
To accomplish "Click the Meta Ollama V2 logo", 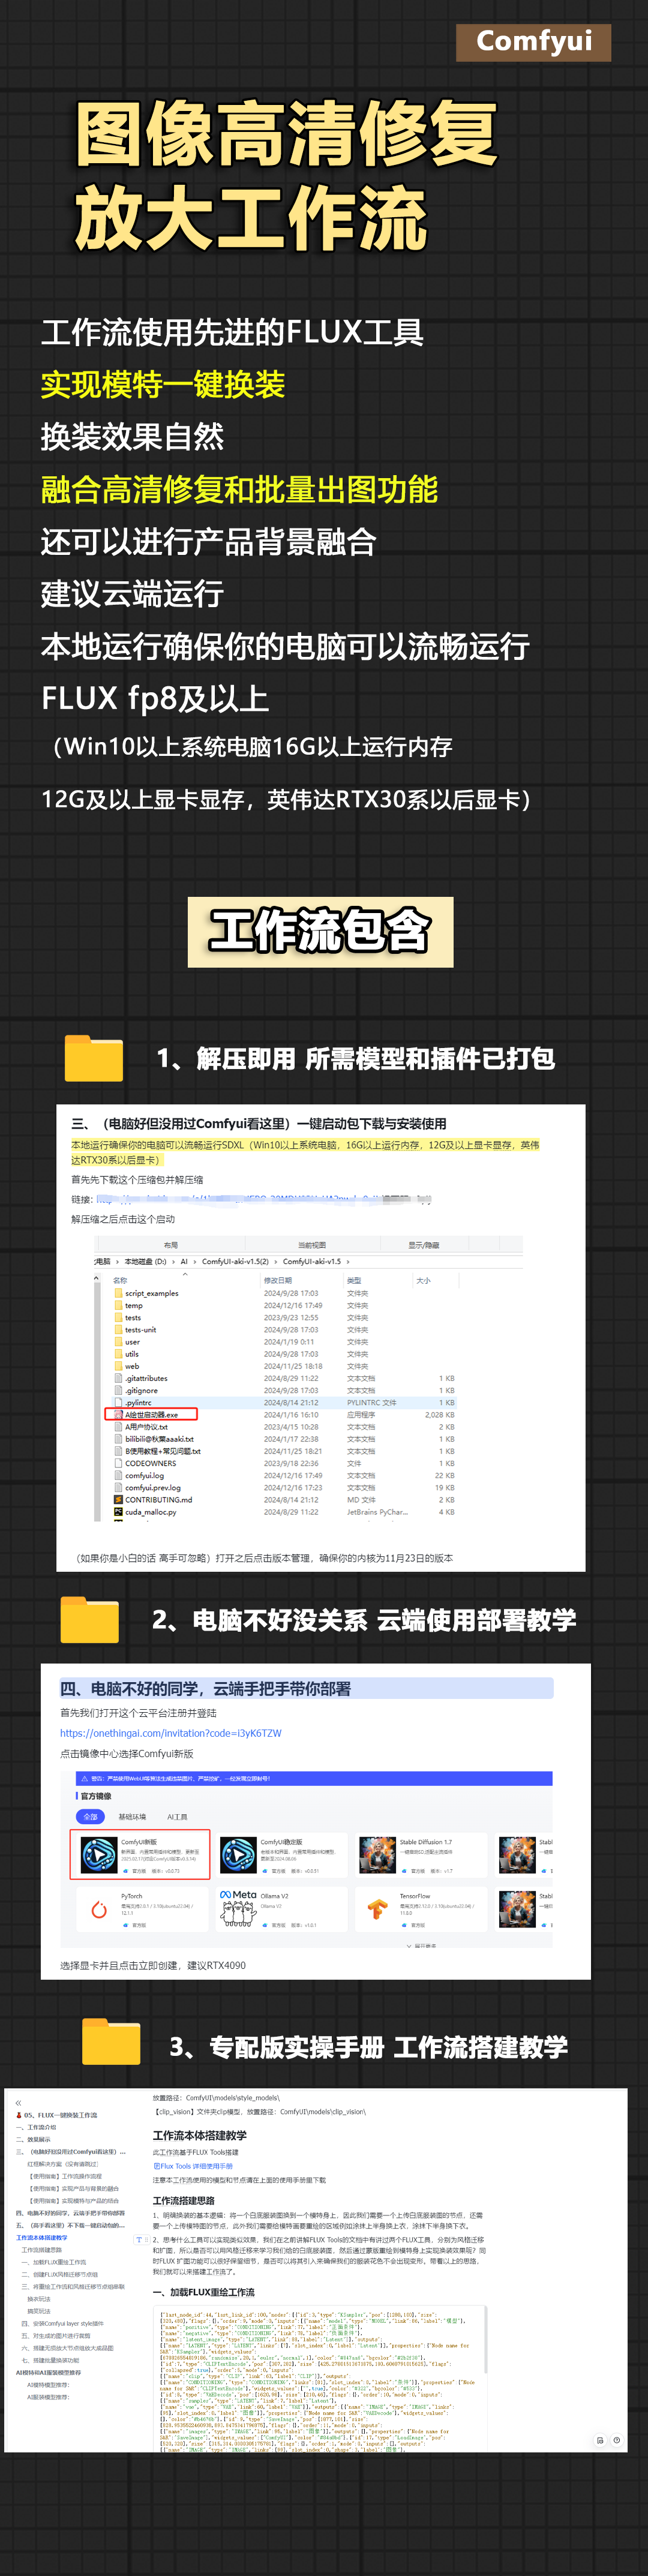I will (238, 1909).
